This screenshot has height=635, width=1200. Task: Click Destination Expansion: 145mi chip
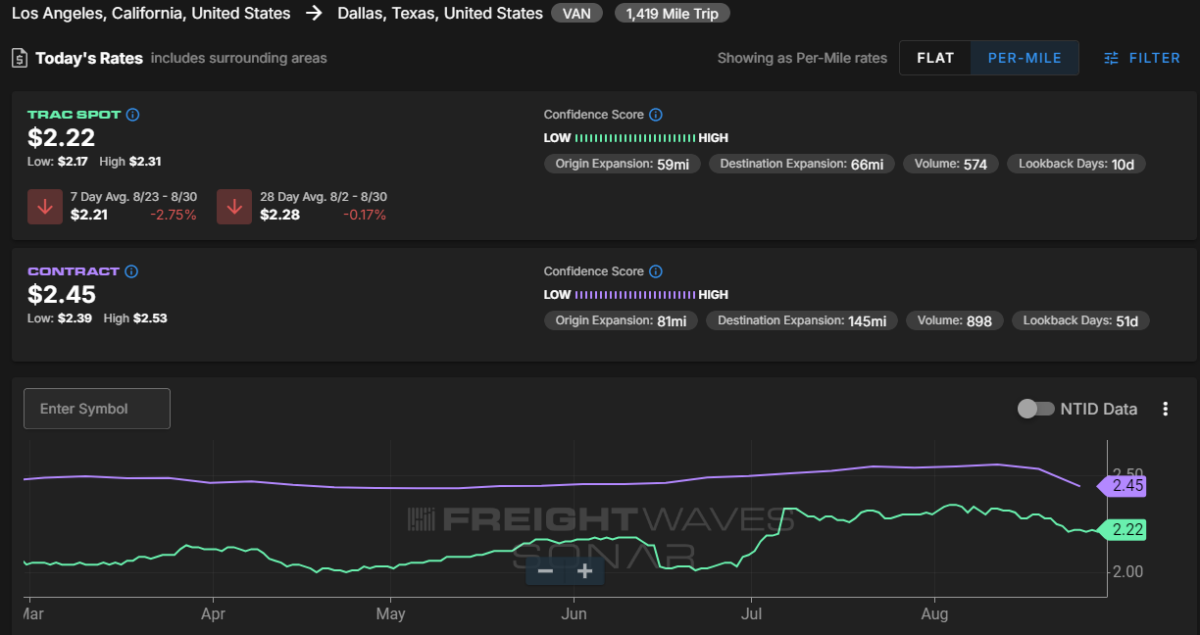tap(802, 321)
